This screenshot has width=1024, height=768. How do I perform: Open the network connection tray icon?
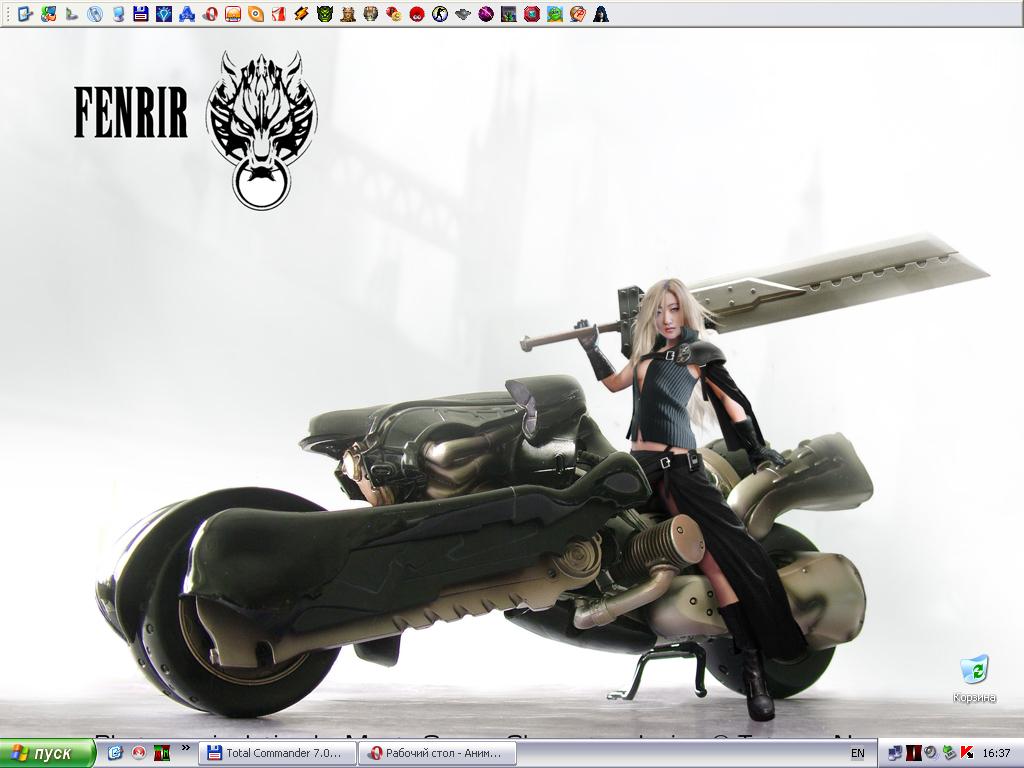[x=895, y=754]
